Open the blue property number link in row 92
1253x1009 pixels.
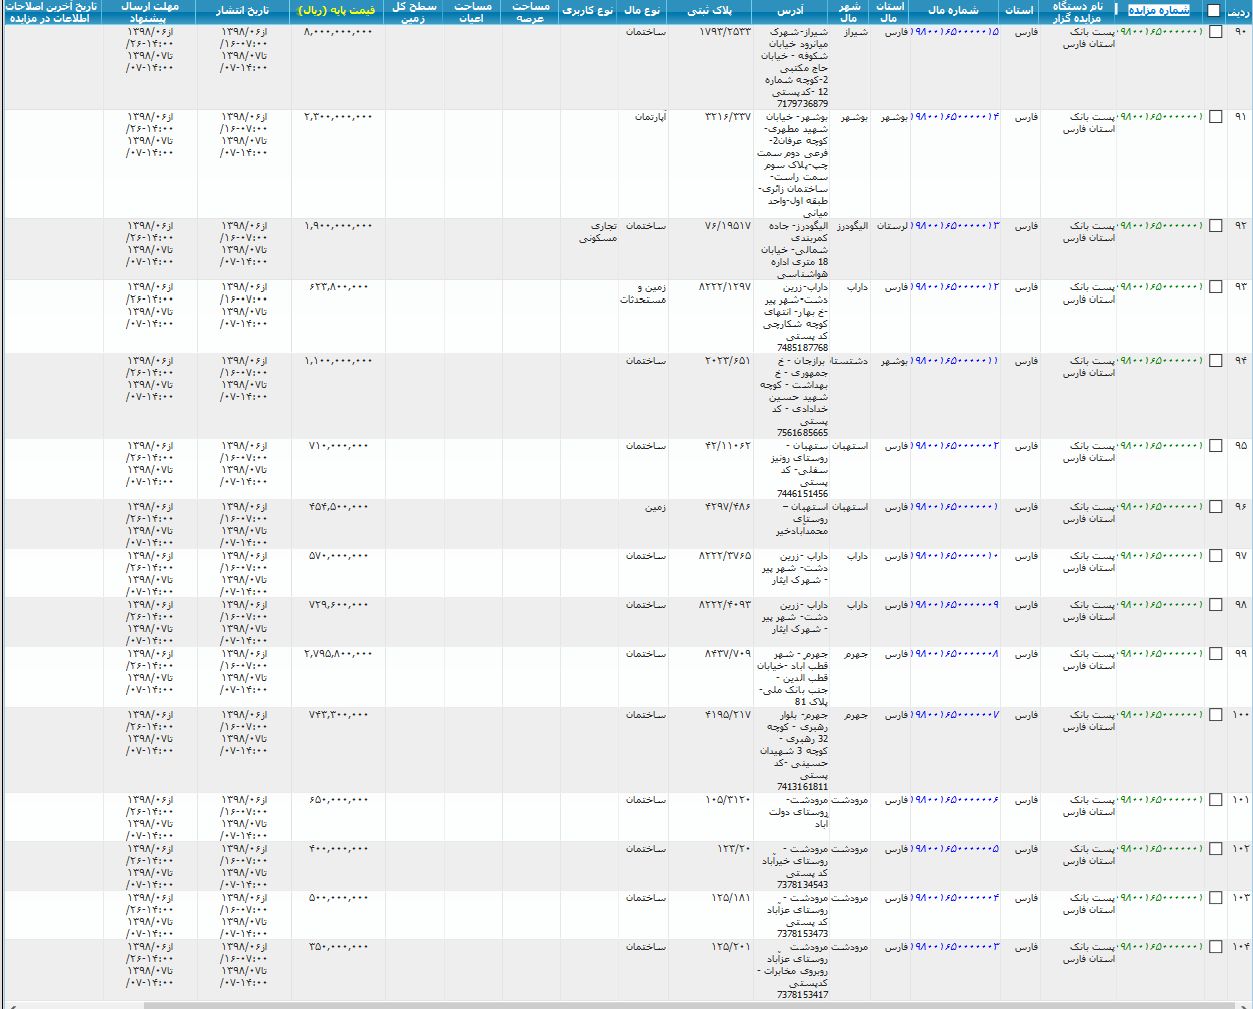(x=955, y=226)
